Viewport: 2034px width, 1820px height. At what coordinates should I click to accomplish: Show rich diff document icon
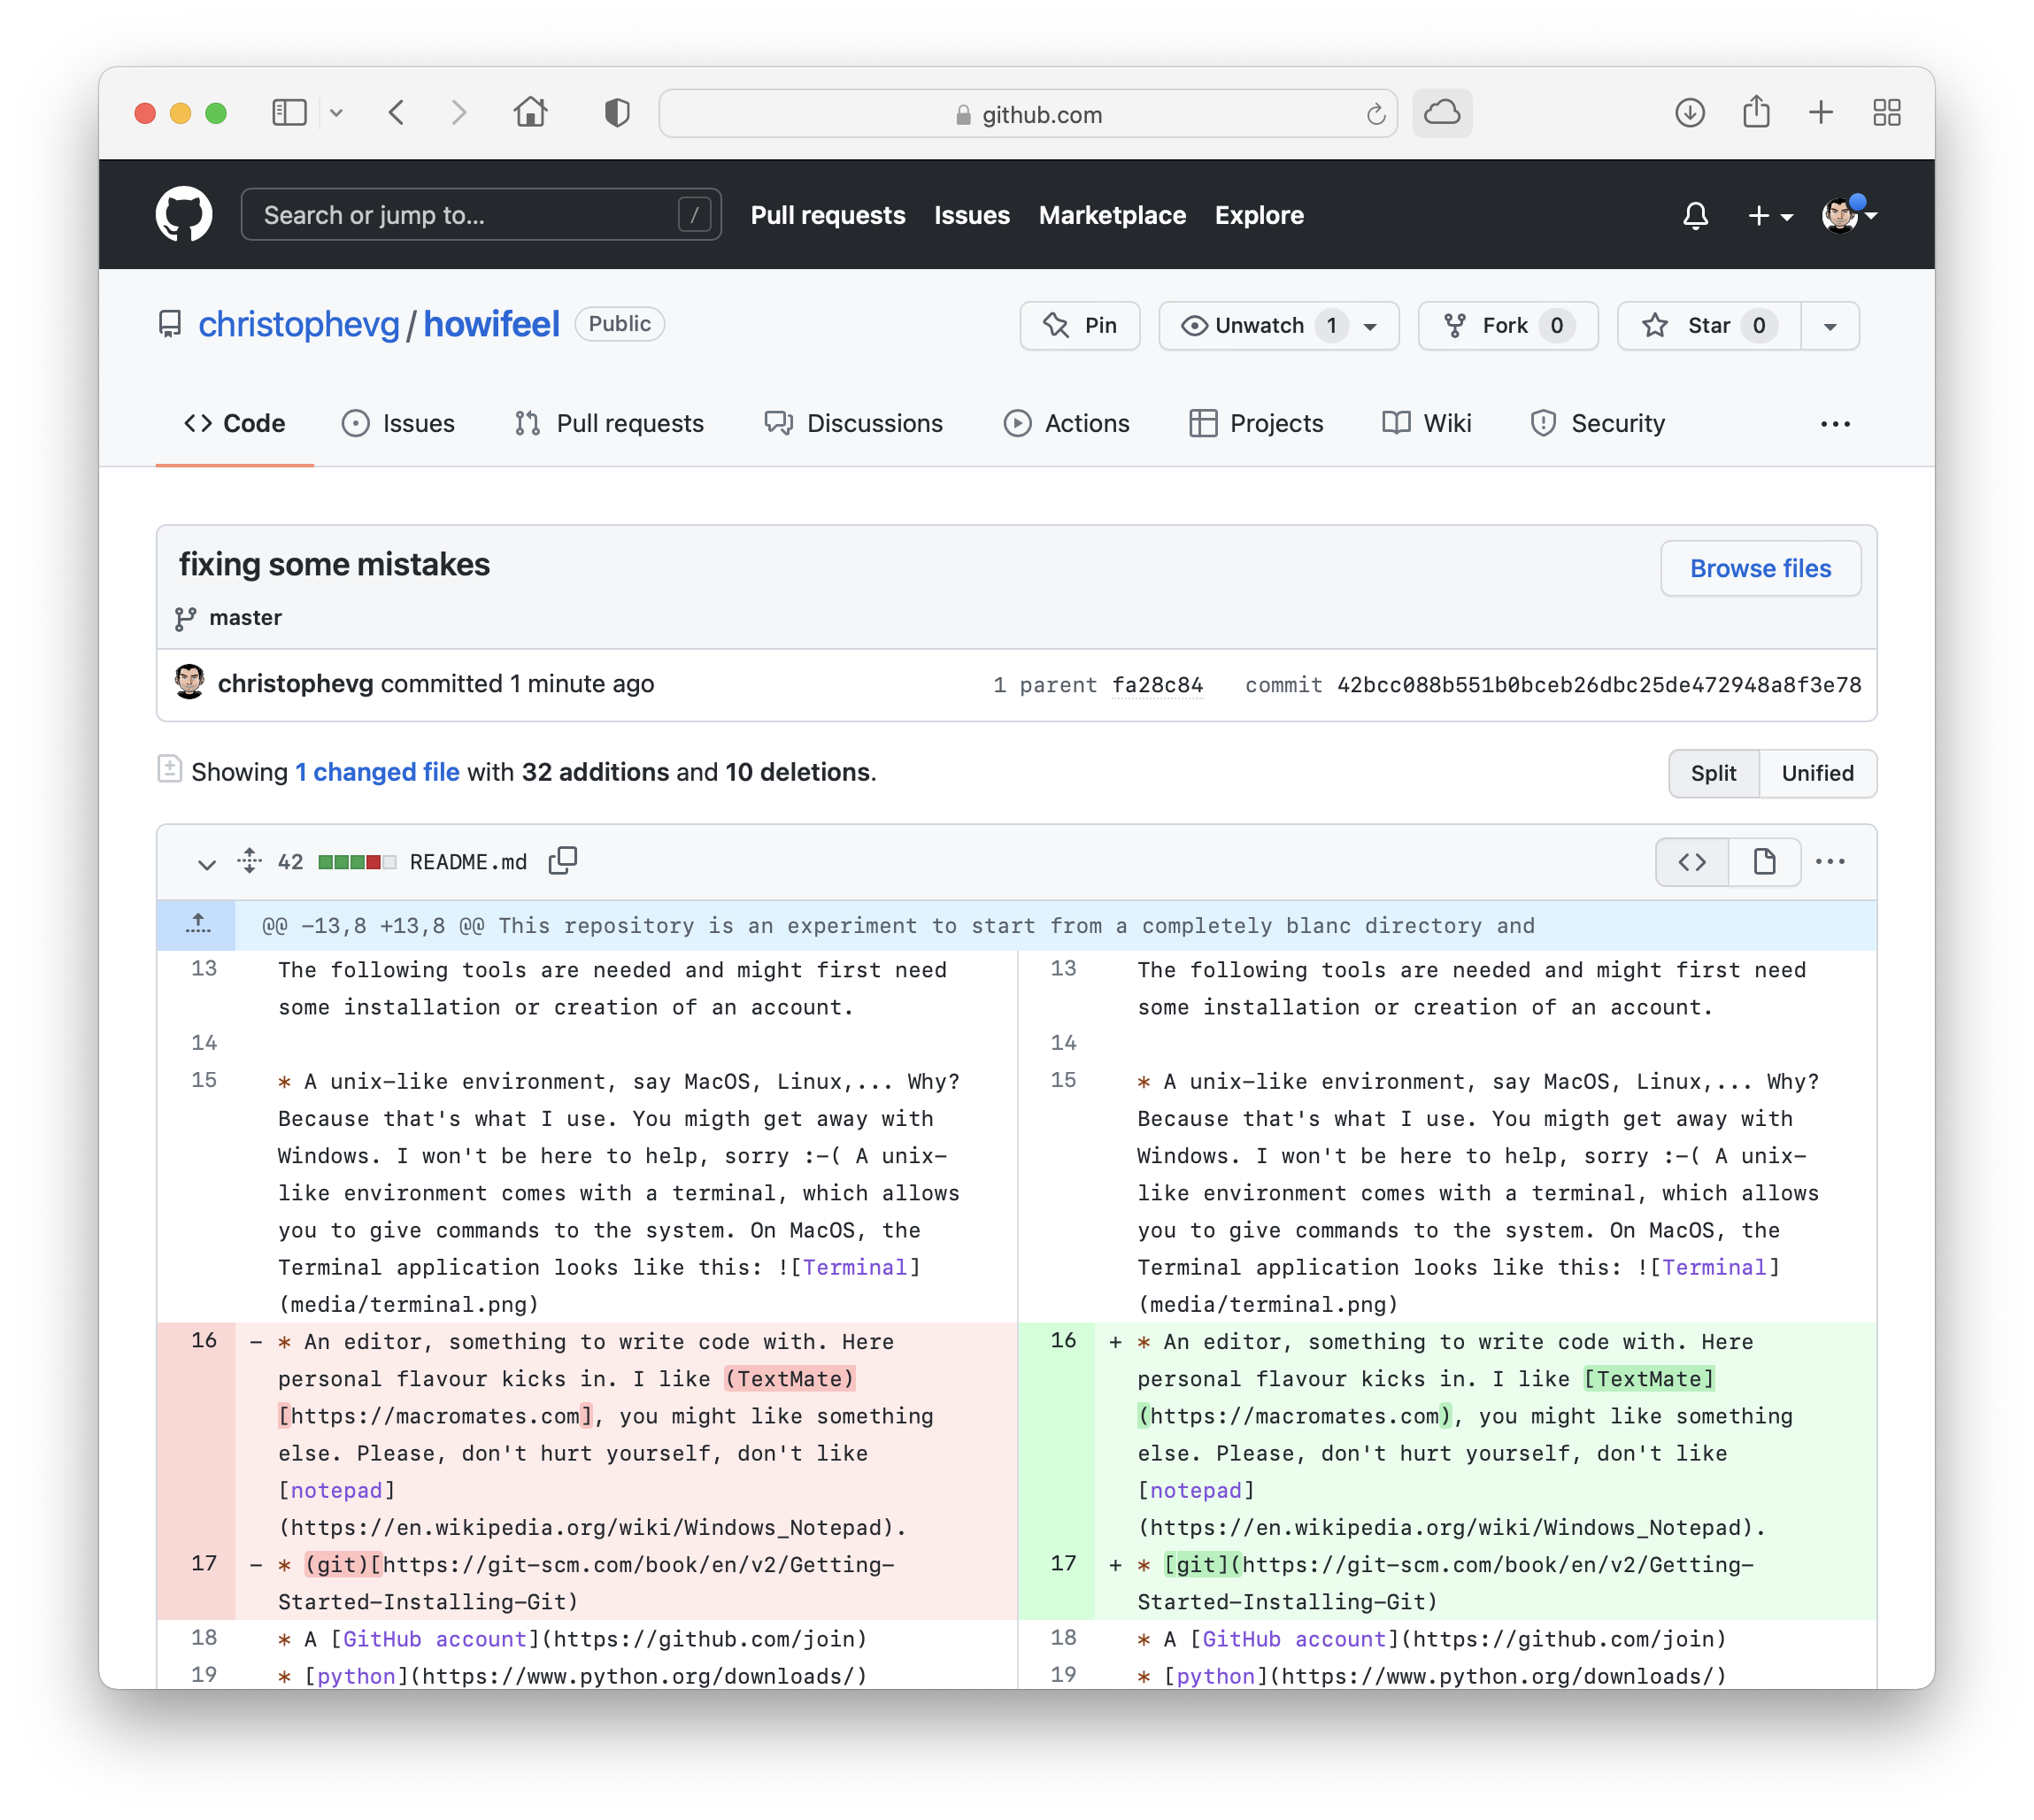1765,862
